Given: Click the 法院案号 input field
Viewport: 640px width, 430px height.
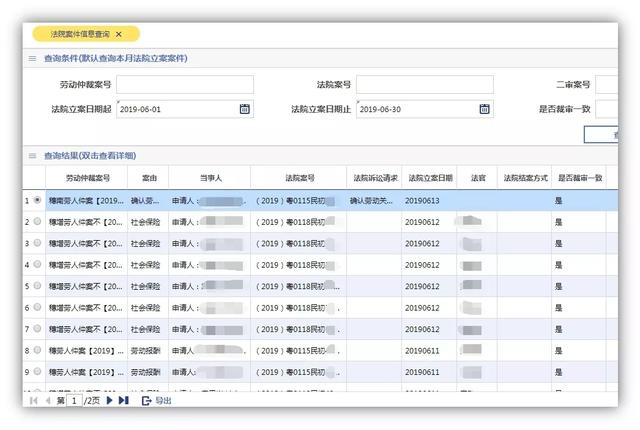Looking at the screenshot, I should point(425,84).
